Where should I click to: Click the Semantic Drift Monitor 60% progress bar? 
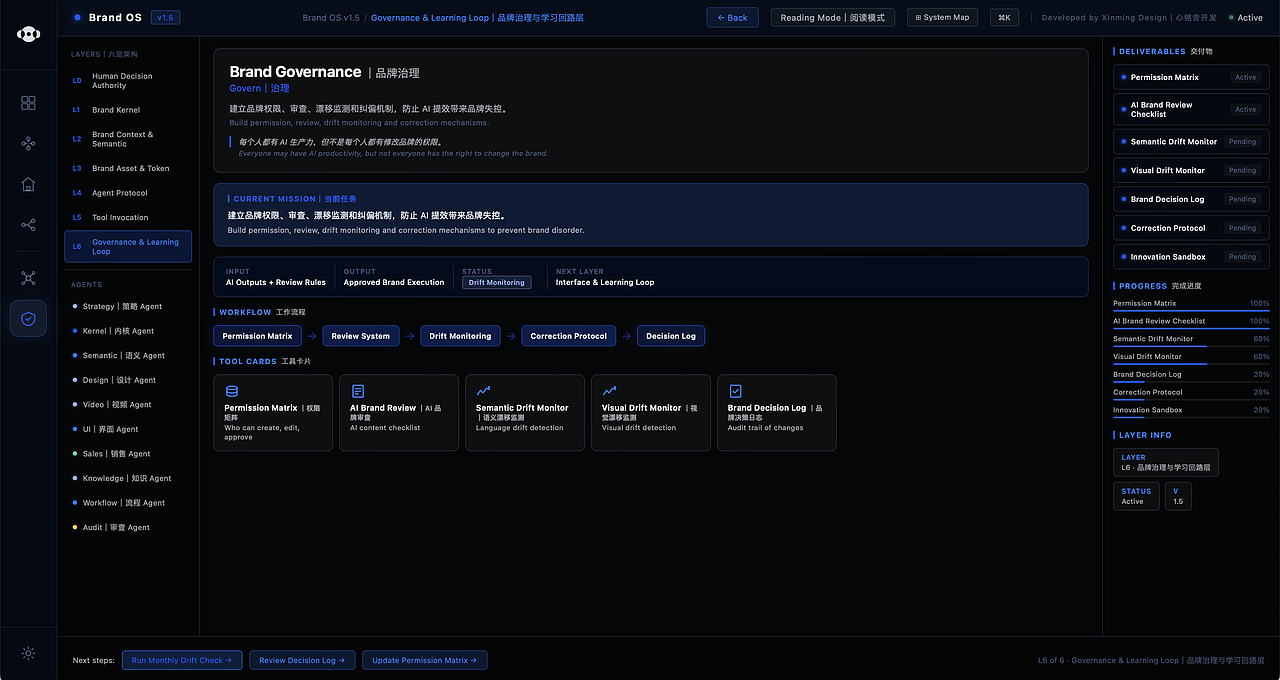pos(1191,346)
